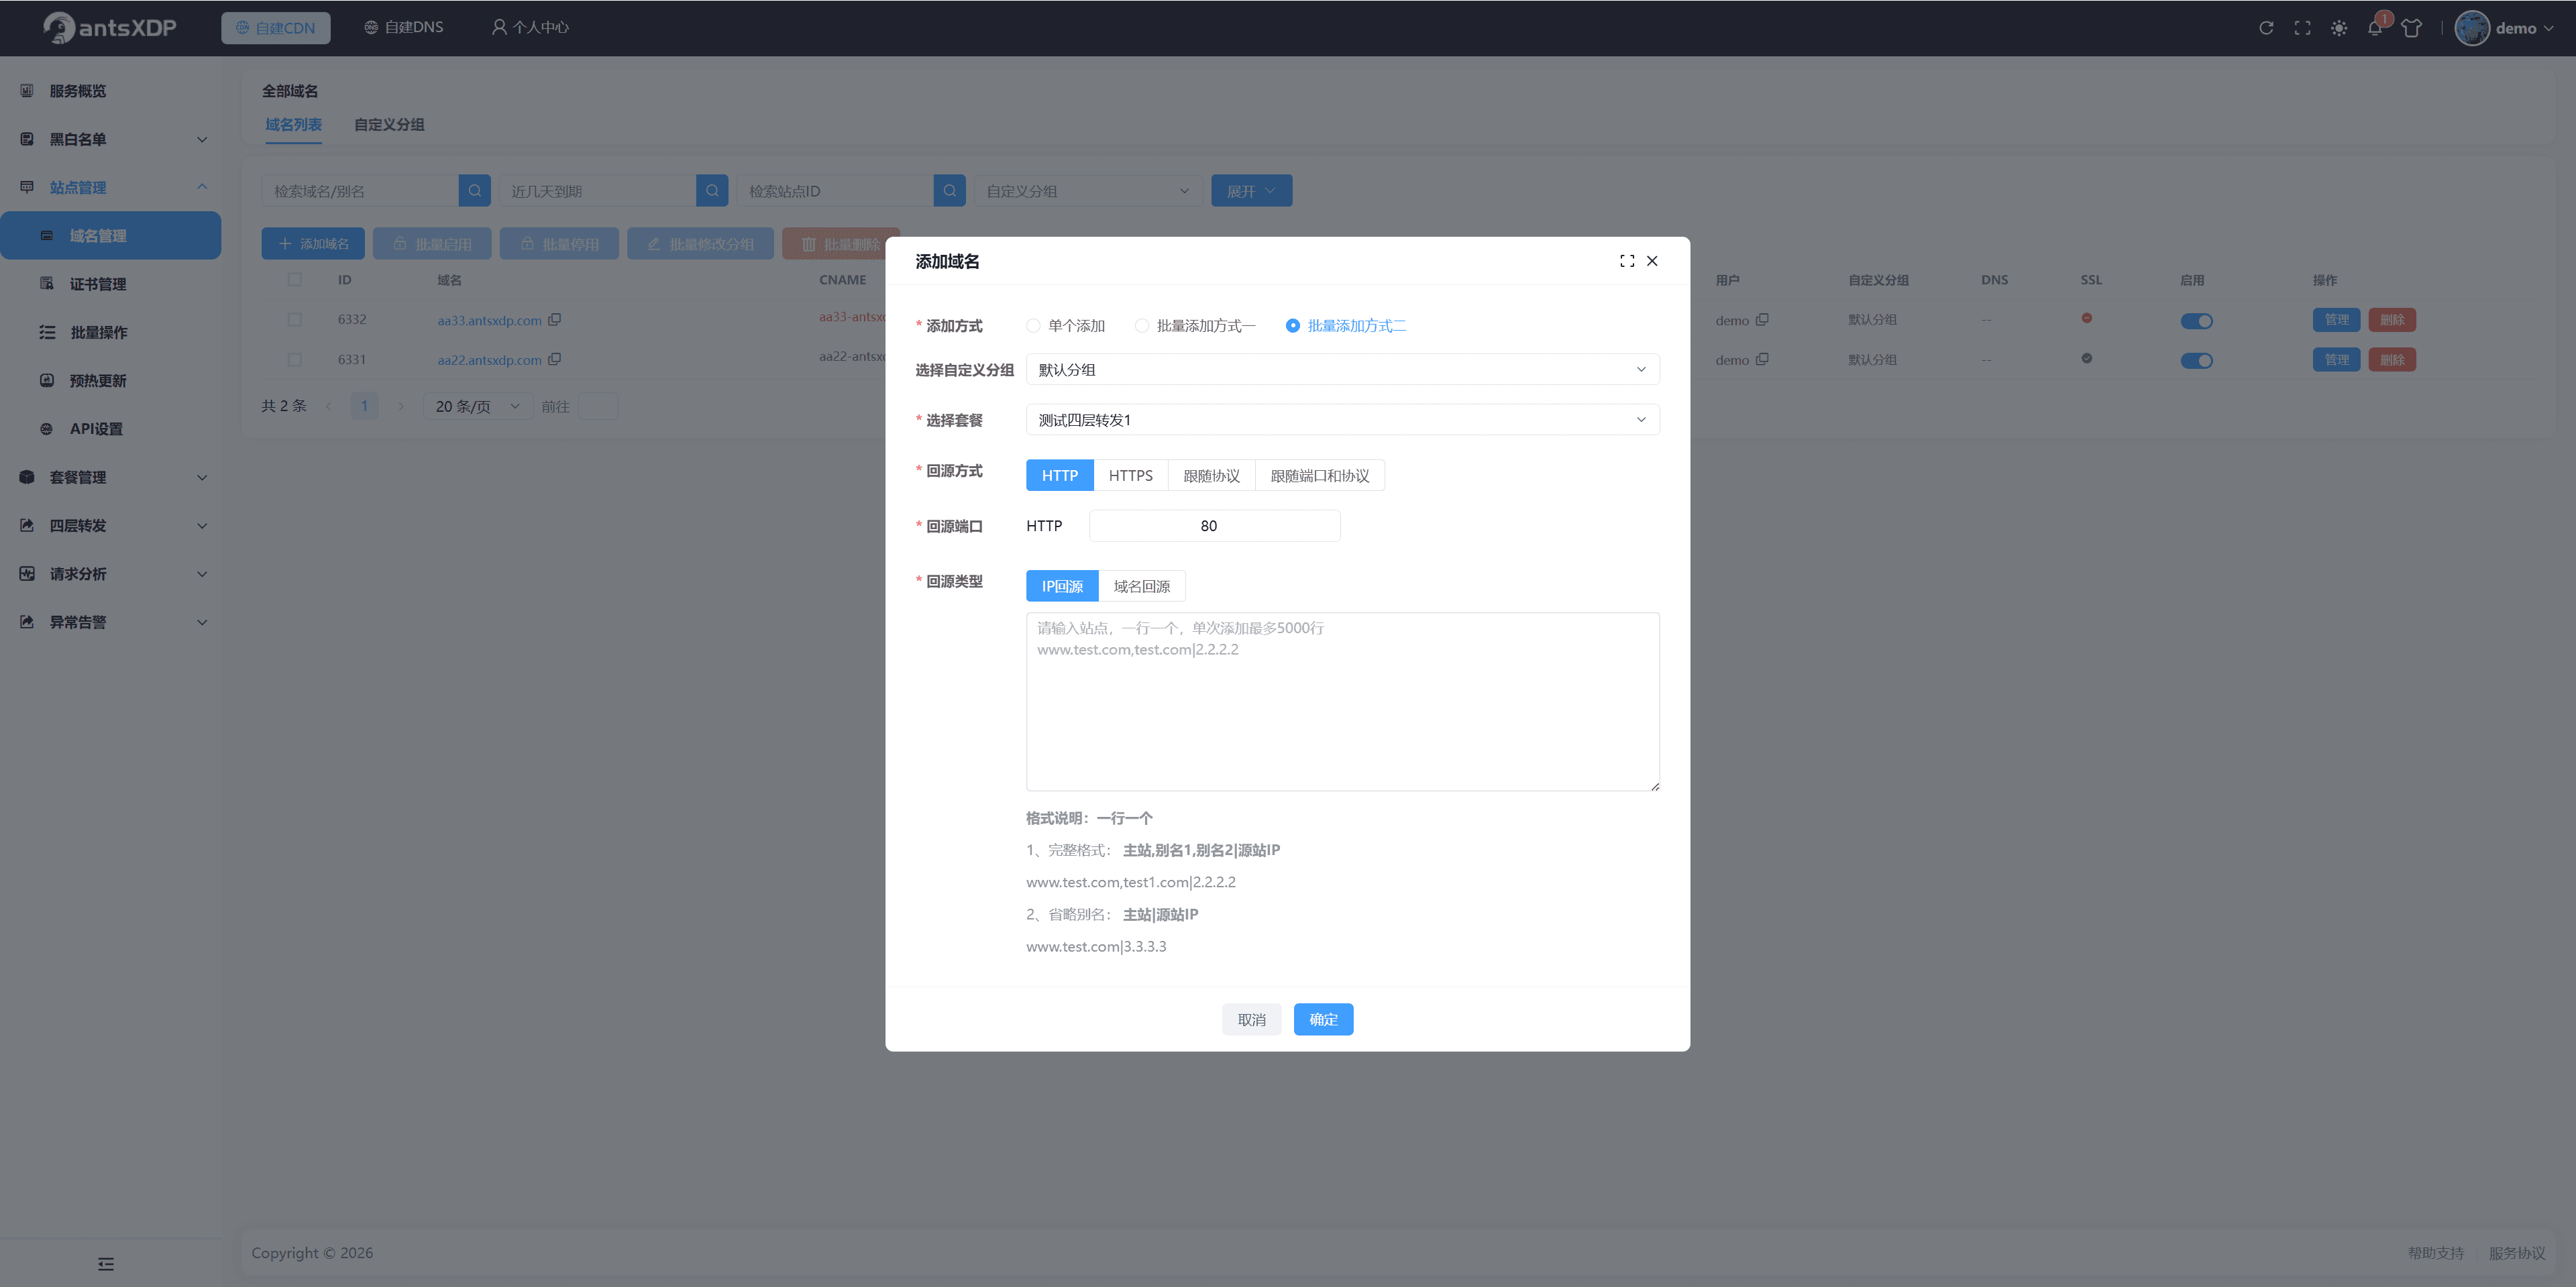Close the 添加域名 dialog

point(1652,261)
